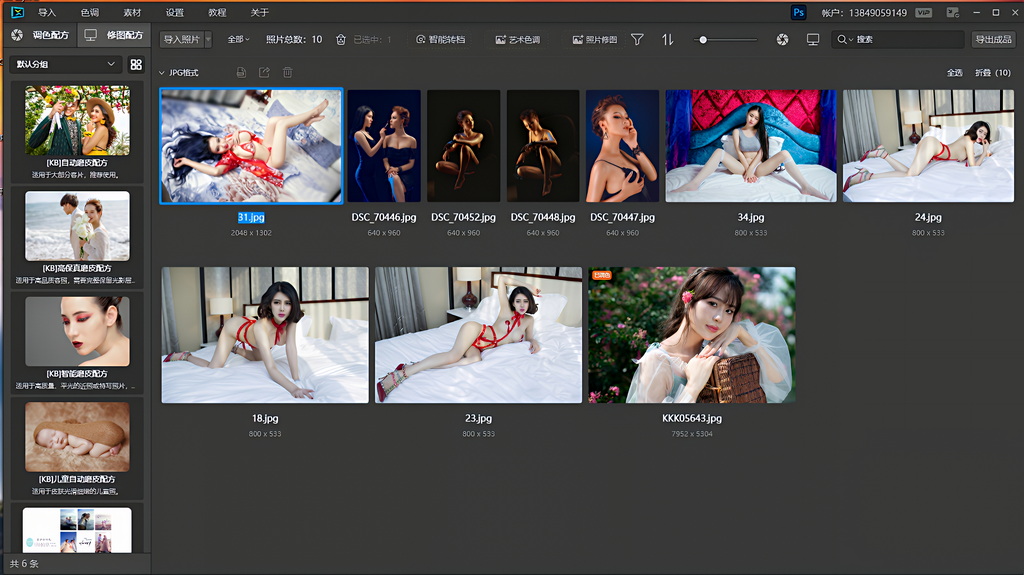Image resolution: width=1024 pixels, height=575 pixels.
Task: Switch to 修图配方 preset mode
Action: 113,35
